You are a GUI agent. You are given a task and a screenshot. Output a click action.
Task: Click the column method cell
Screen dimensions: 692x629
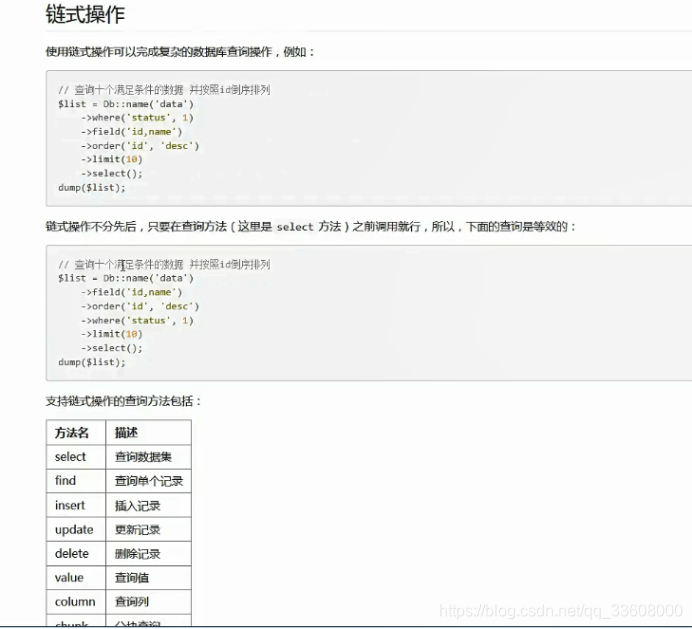coord(76,602)
